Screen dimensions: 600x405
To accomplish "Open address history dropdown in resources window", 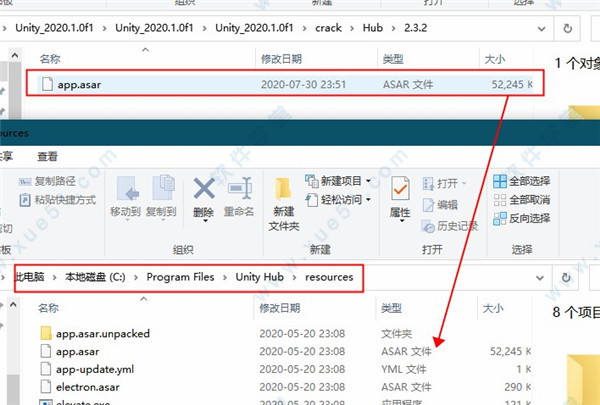I will (540, 278).
